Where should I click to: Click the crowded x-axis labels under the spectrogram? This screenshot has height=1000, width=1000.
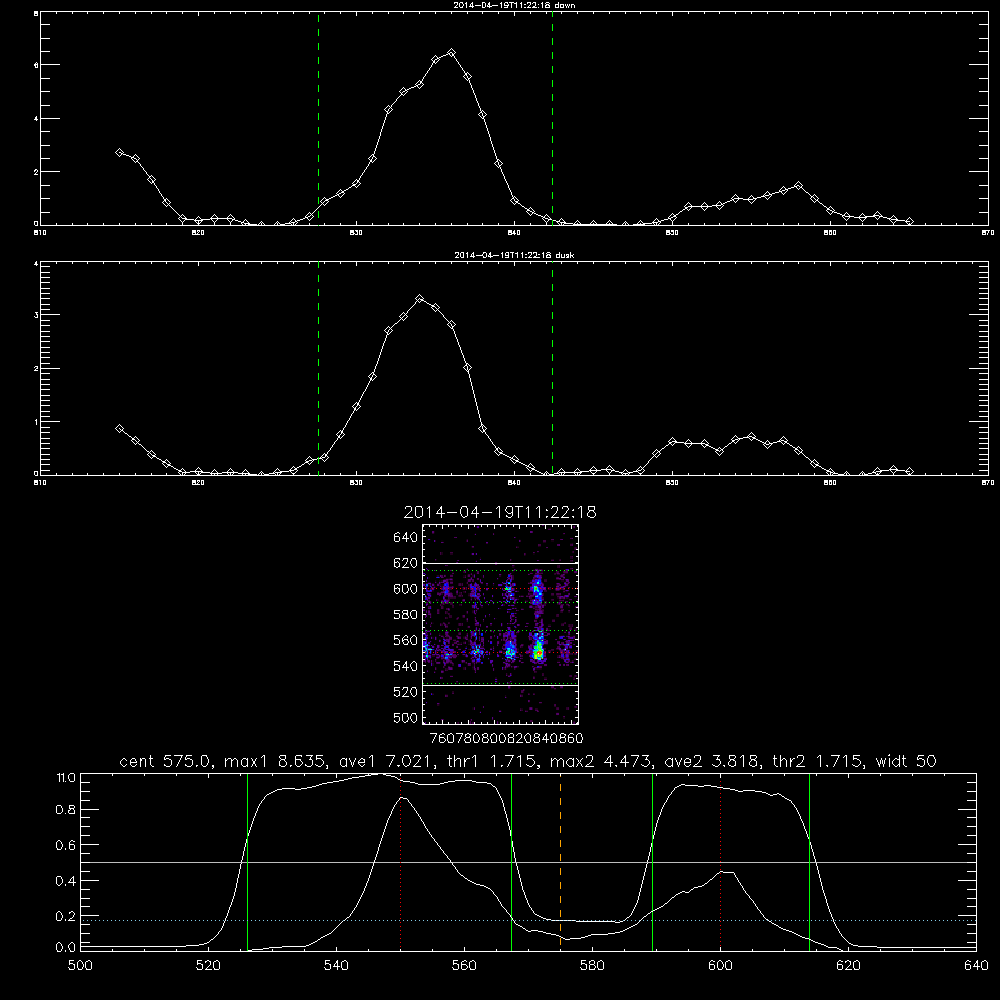pos(506,739)
